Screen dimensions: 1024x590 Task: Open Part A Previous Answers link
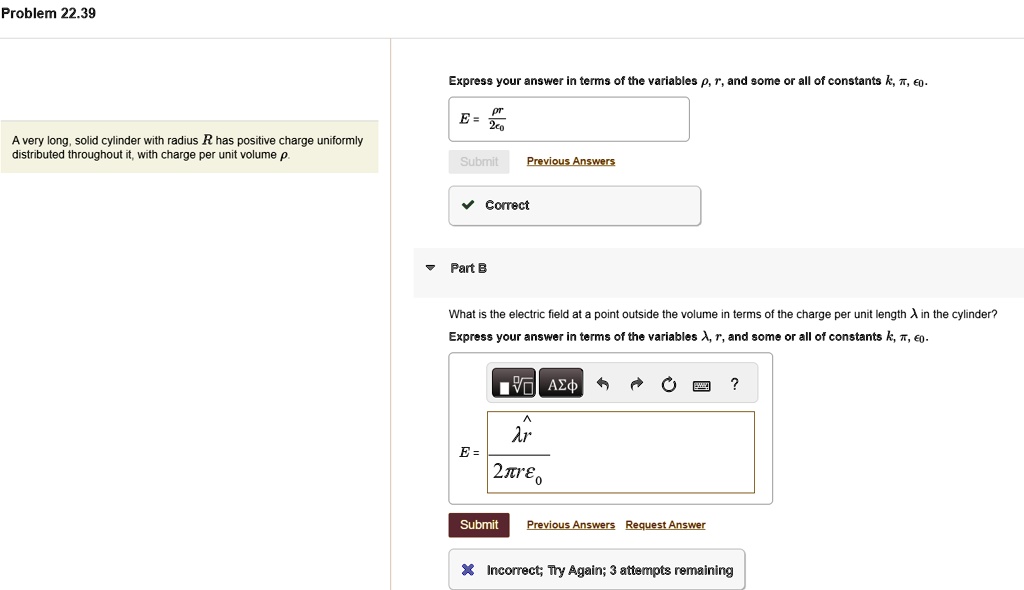click(570, 161)
